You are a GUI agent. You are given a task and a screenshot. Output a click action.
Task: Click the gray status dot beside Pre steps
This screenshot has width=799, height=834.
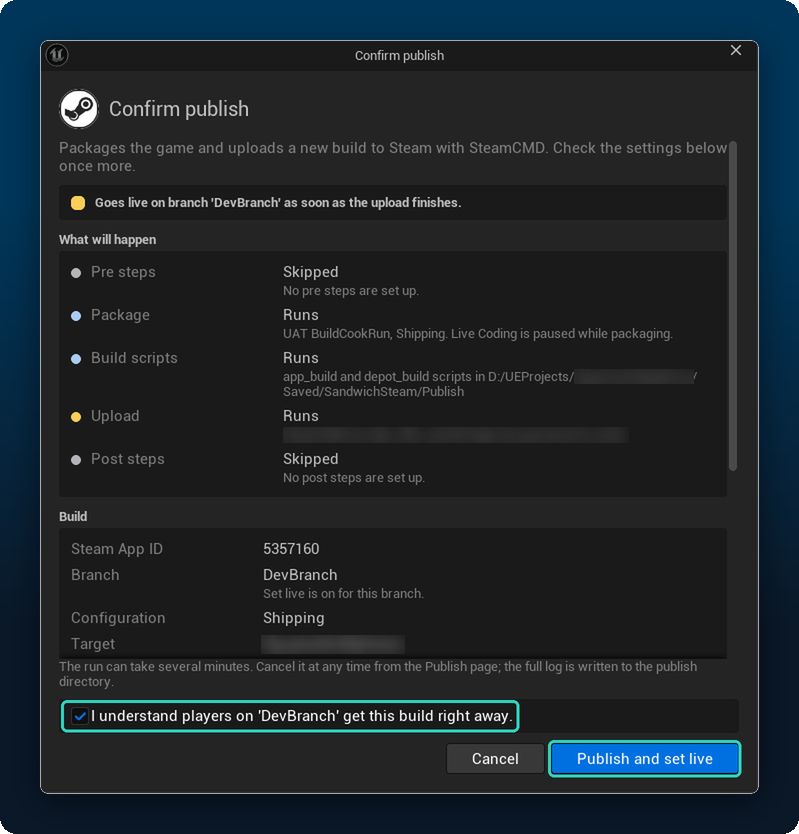[76, 273]
